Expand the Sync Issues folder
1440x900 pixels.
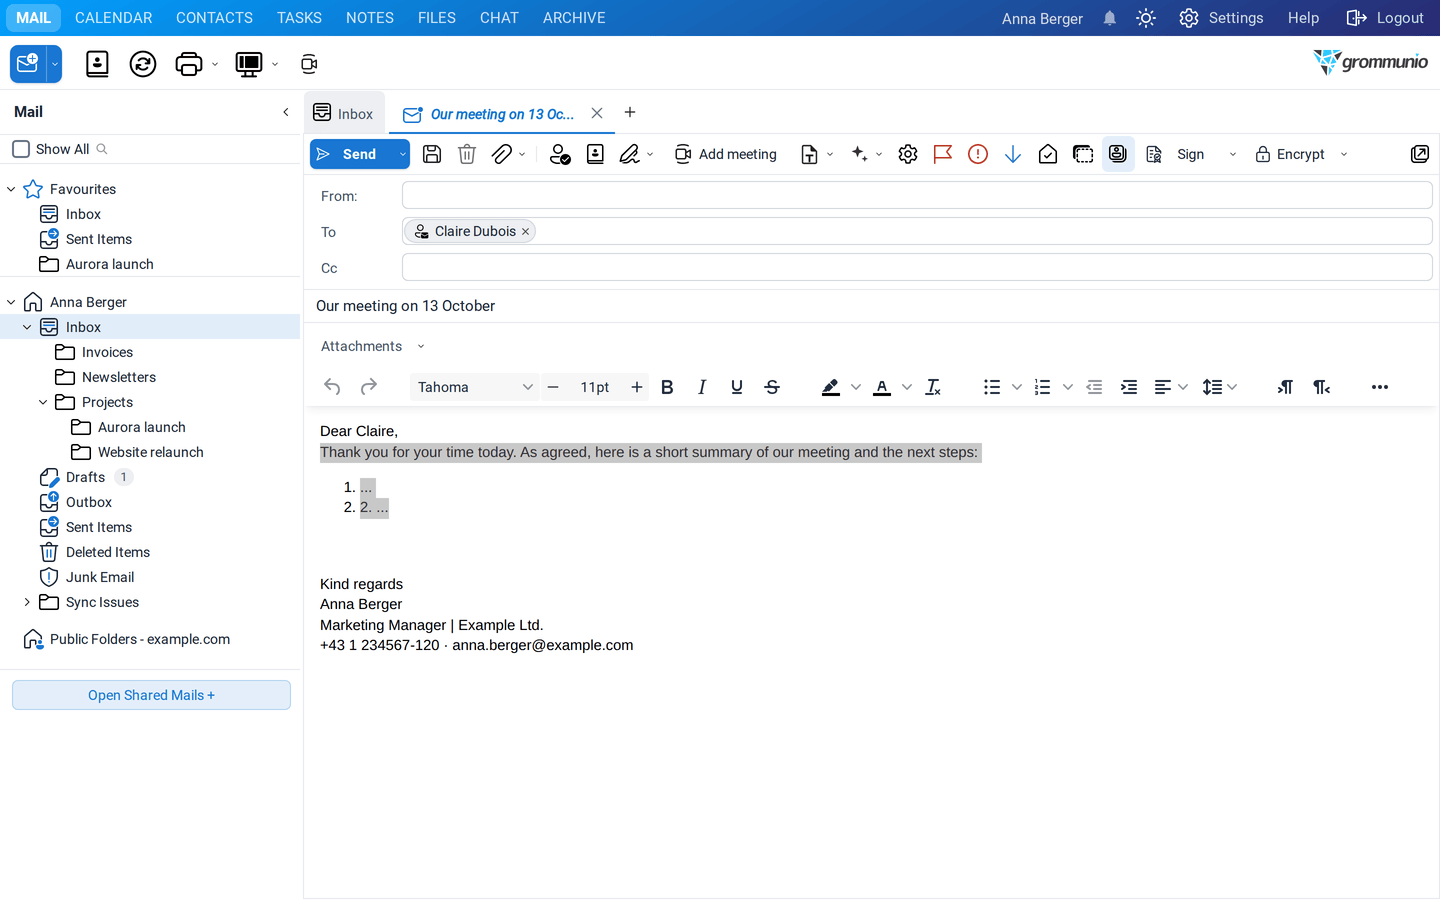pyautogui.click(x=27, y=602)
